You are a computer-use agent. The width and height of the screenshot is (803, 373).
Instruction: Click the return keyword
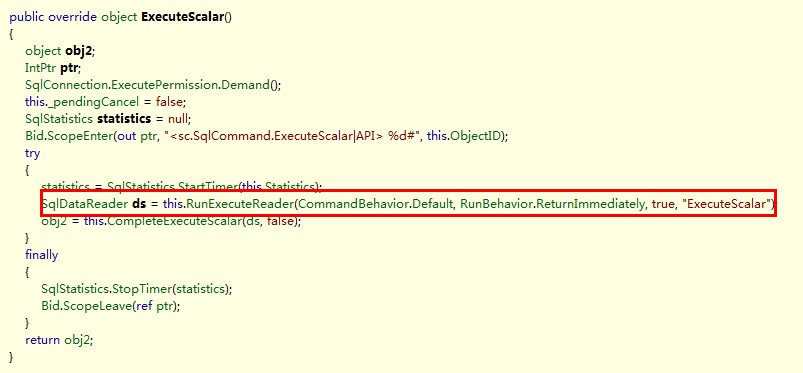coord(42,340)
